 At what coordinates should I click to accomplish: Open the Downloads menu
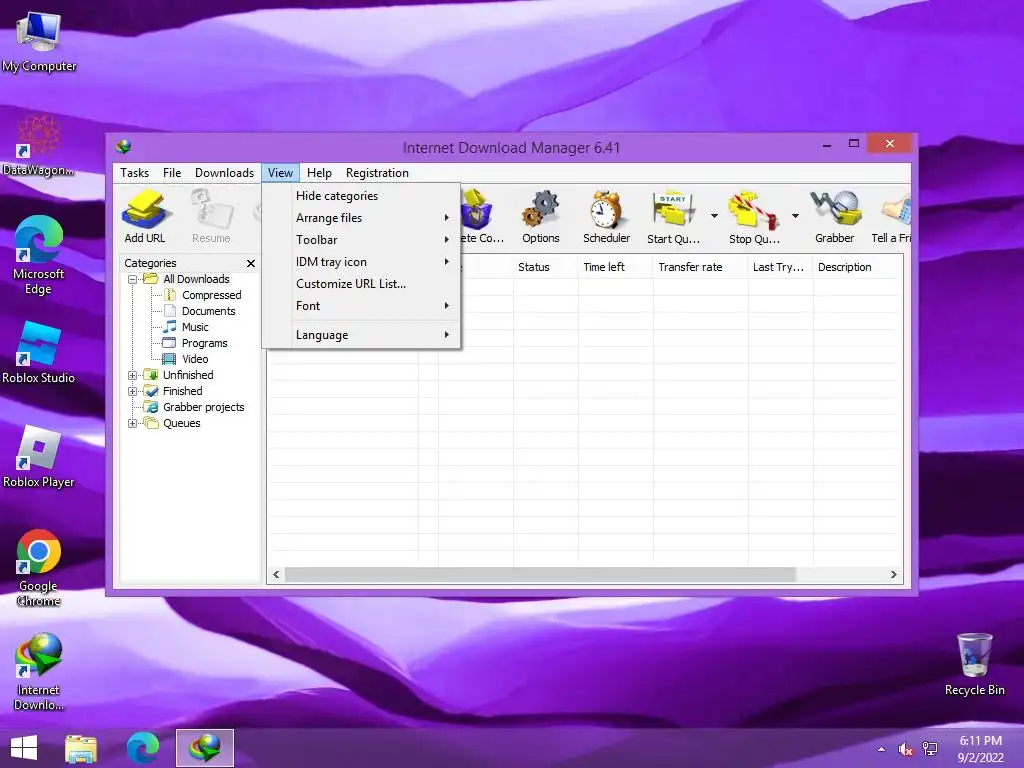pyautogui.click(x=224, y=173)
